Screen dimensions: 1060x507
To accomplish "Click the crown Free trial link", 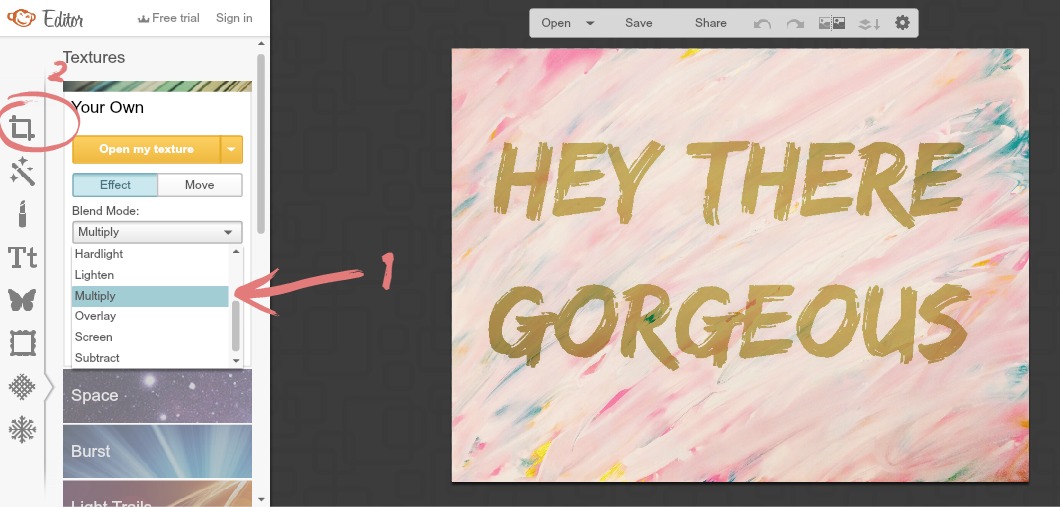I will (168, 18).
